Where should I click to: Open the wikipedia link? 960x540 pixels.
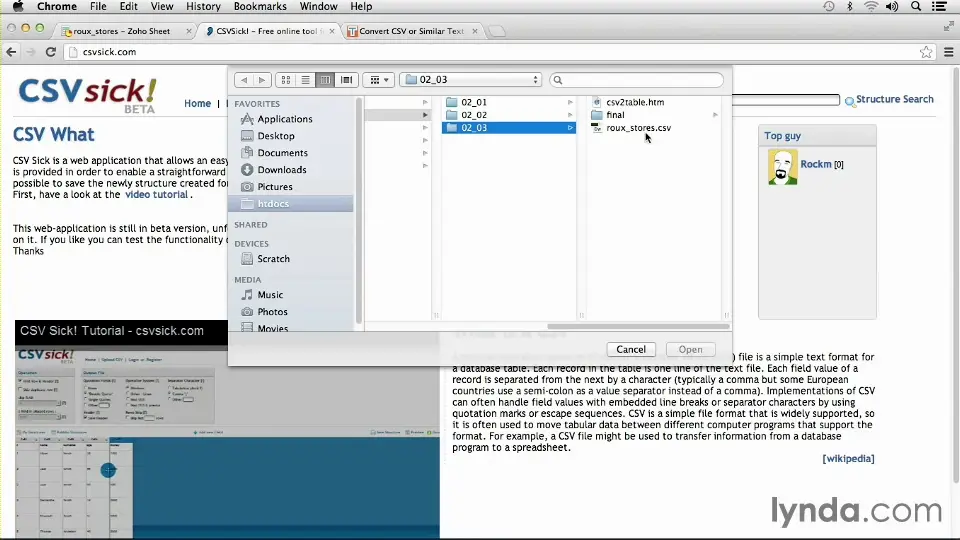(x=848, y=459)
